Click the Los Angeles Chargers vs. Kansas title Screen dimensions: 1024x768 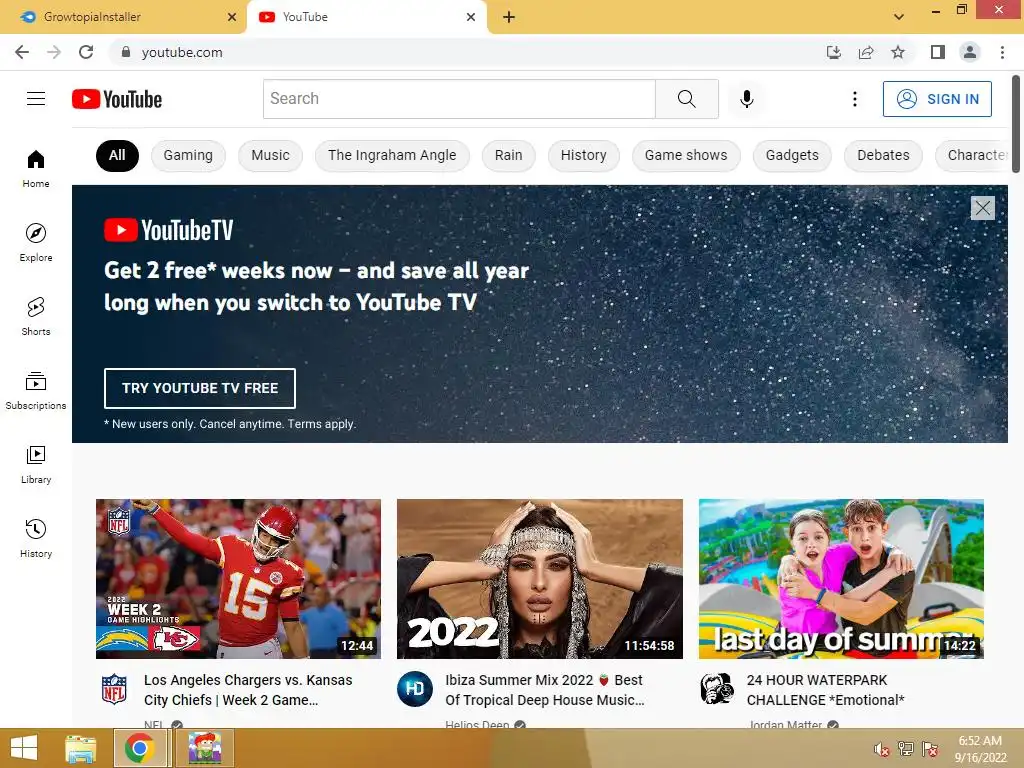[x=248, y=690]
